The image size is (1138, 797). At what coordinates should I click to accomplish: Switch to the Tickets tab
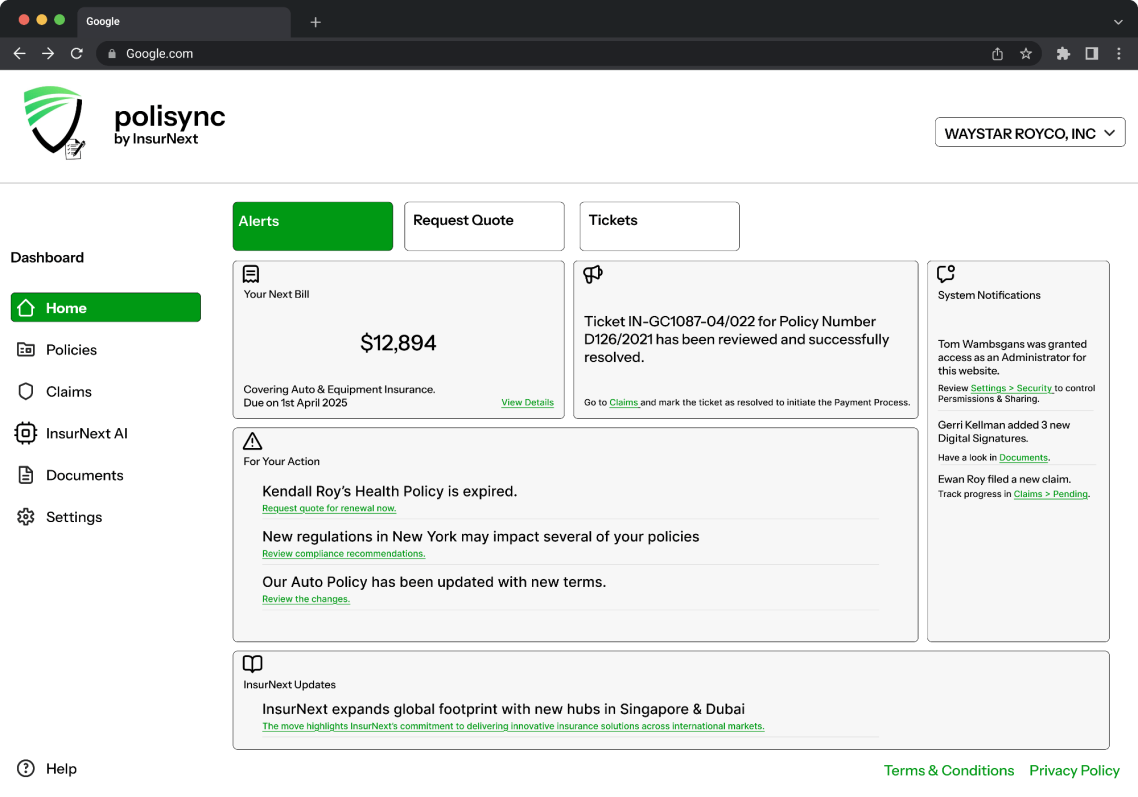pyautogui.click(x=660, y=226)
